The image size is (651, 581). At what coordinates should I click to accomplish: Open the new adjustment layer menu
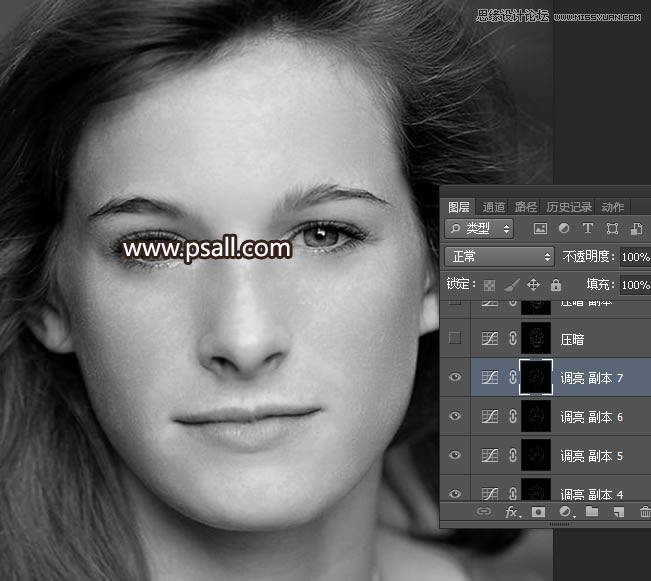coord(566,512)
